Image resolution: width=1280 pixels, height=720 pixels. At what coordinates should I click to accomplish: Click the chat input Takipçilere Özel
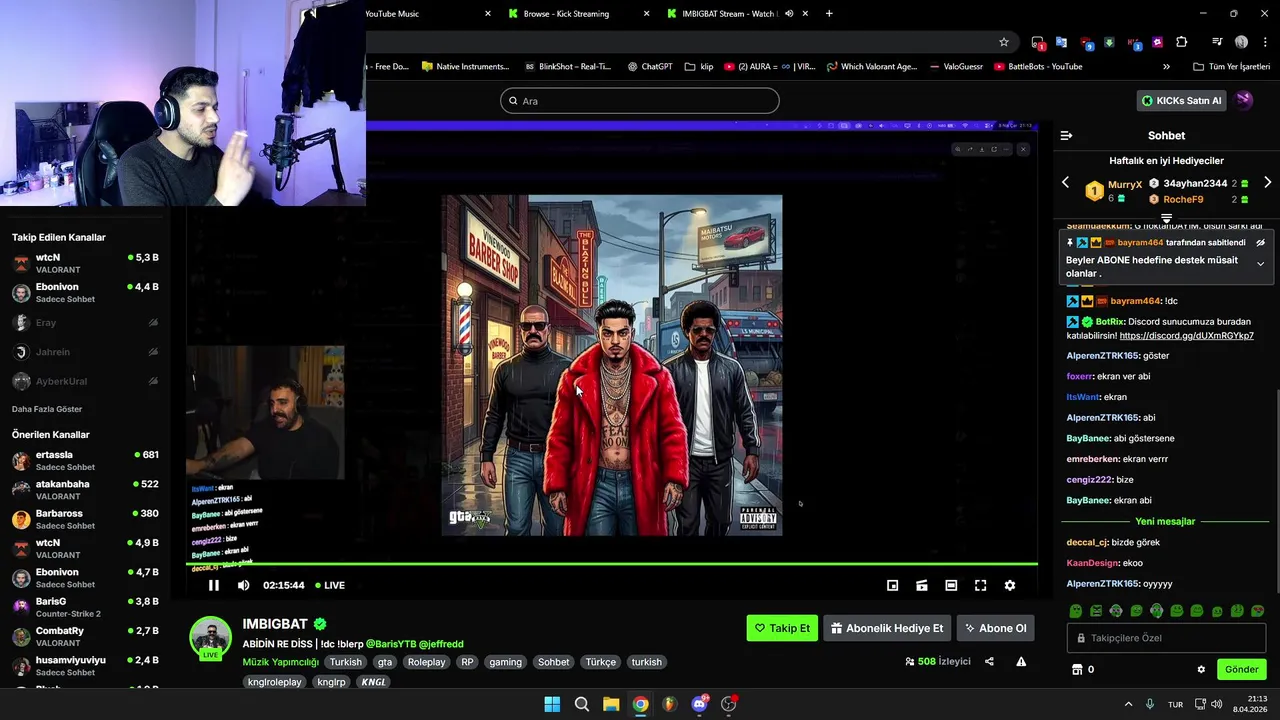click(x=1166, y=638)
